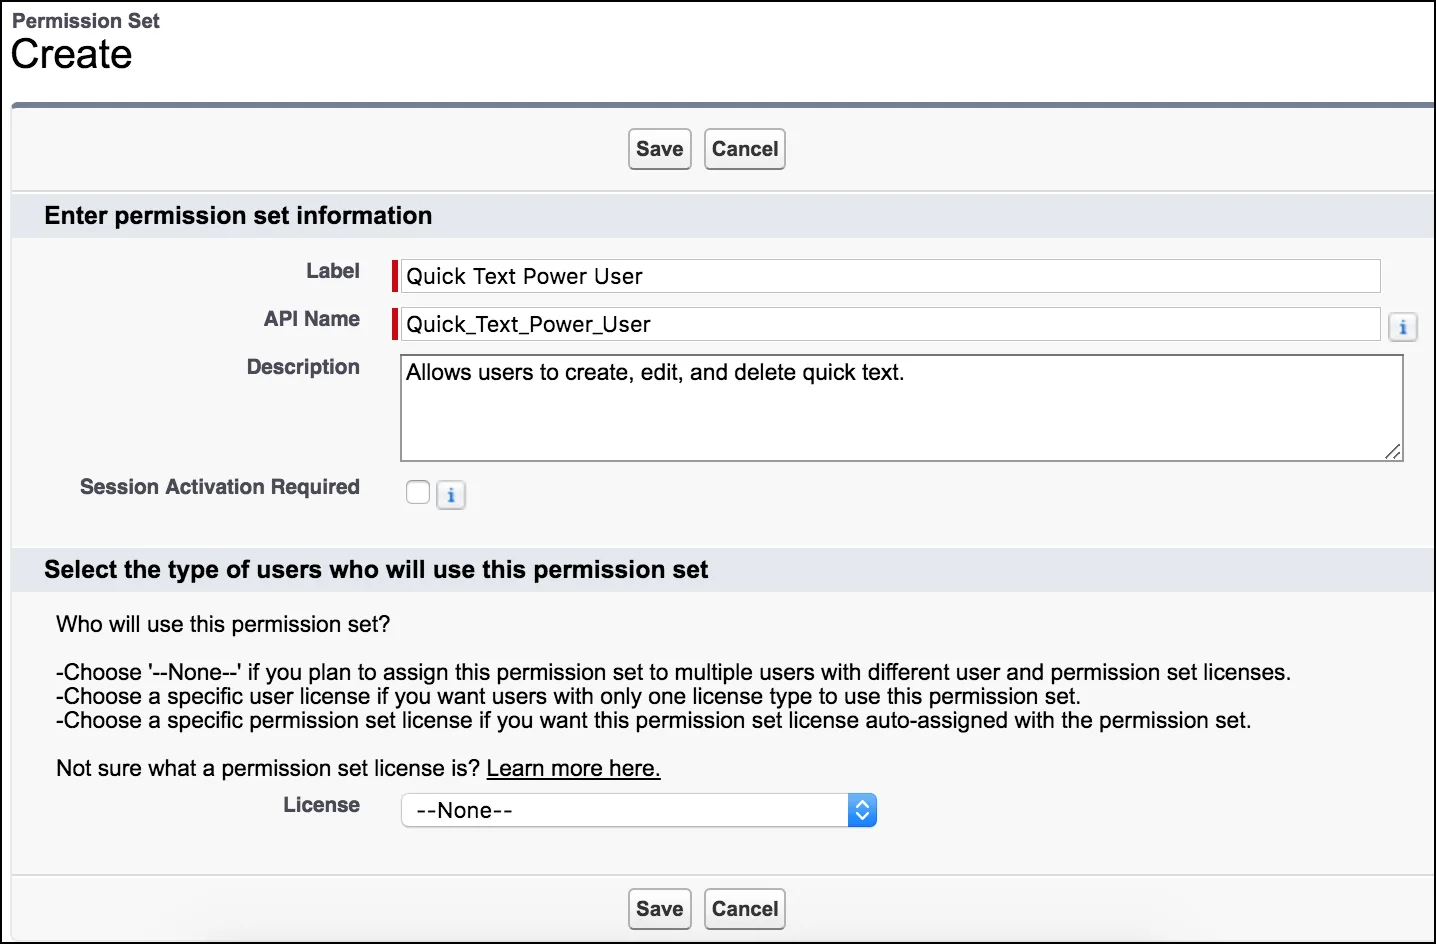Click the 'Select the type of users' section heading
Image resolution: width=1436 pixels, height=944 pixels.
[376, 570]
